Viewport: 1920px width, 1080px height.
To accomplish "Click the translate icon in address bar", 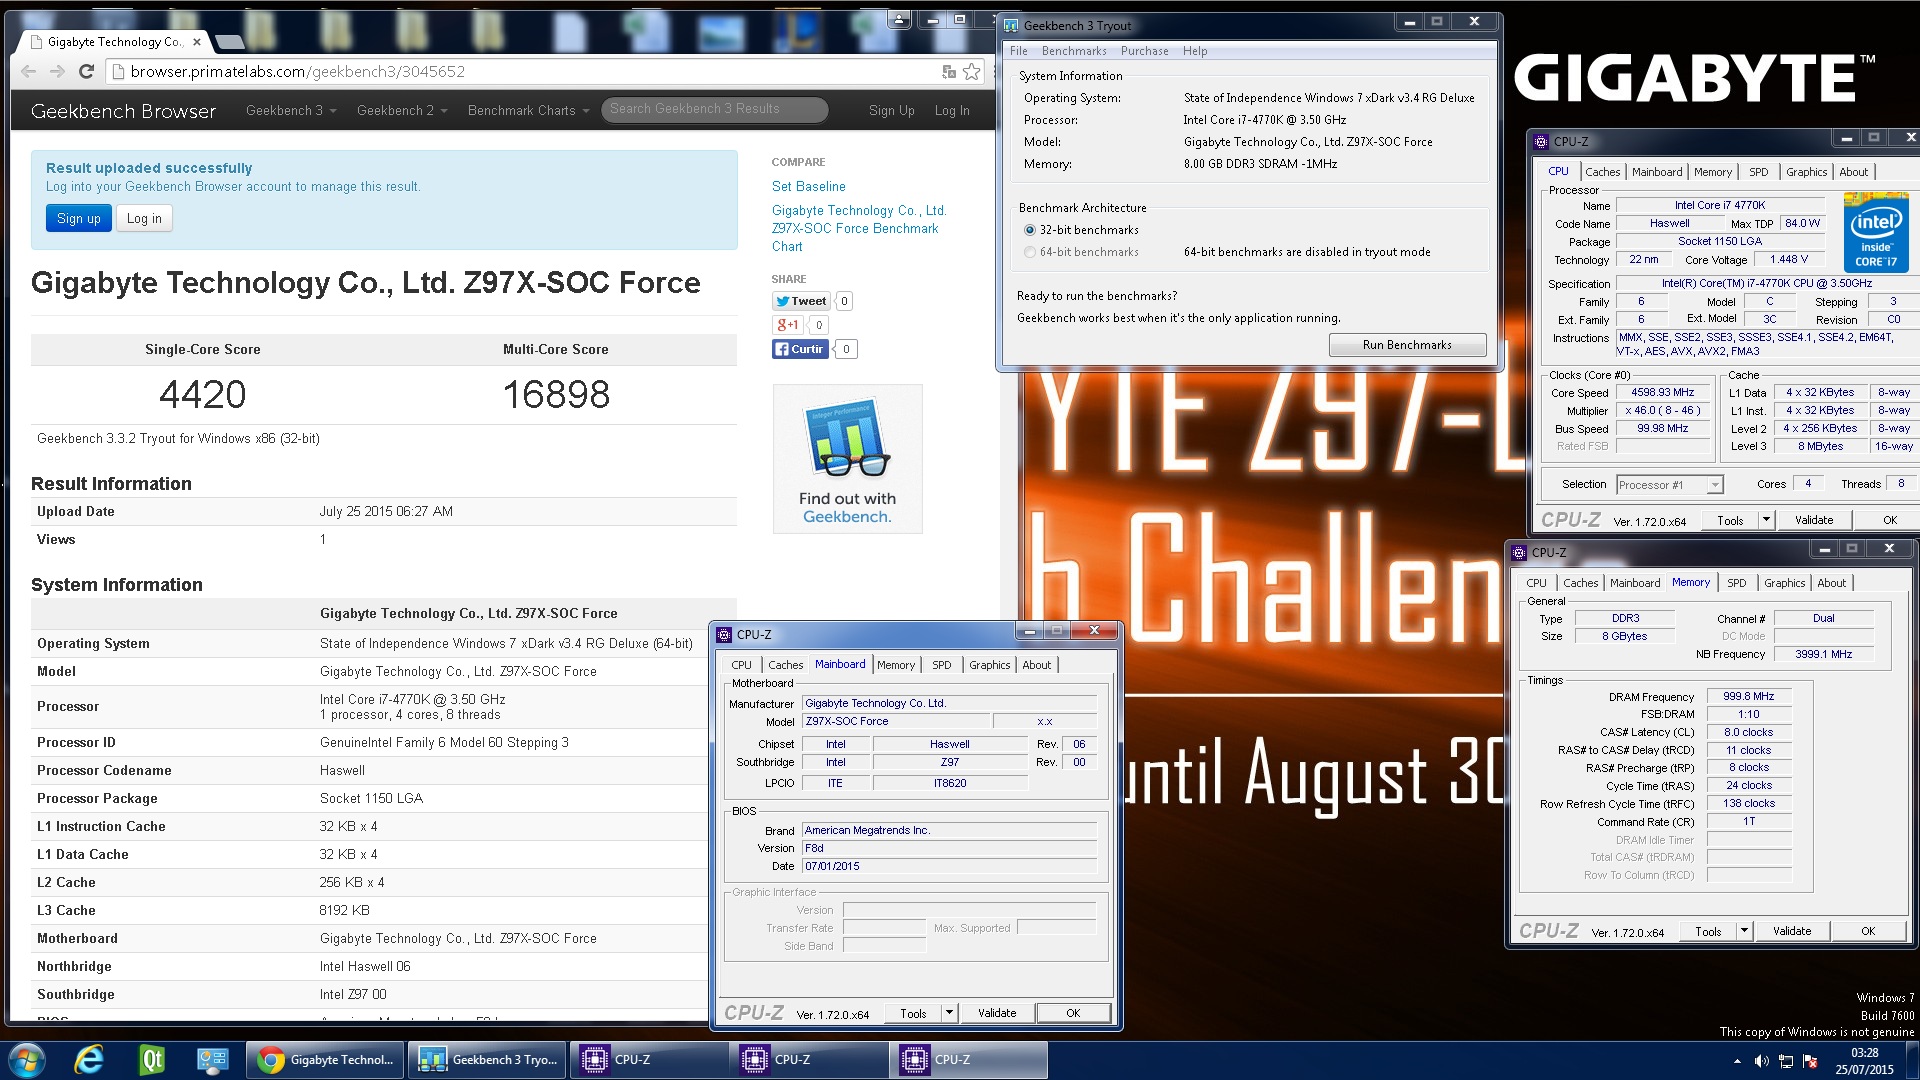I will pyautogui.click(x=948, y=72).
